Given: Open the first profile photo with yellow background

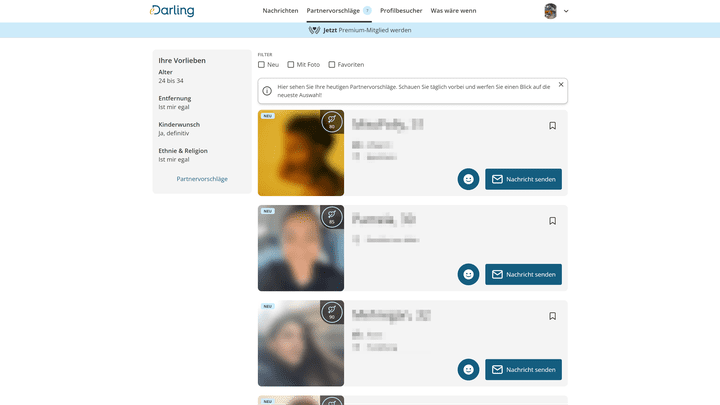Looking at the screenshot, I should (x=301, y=153).
